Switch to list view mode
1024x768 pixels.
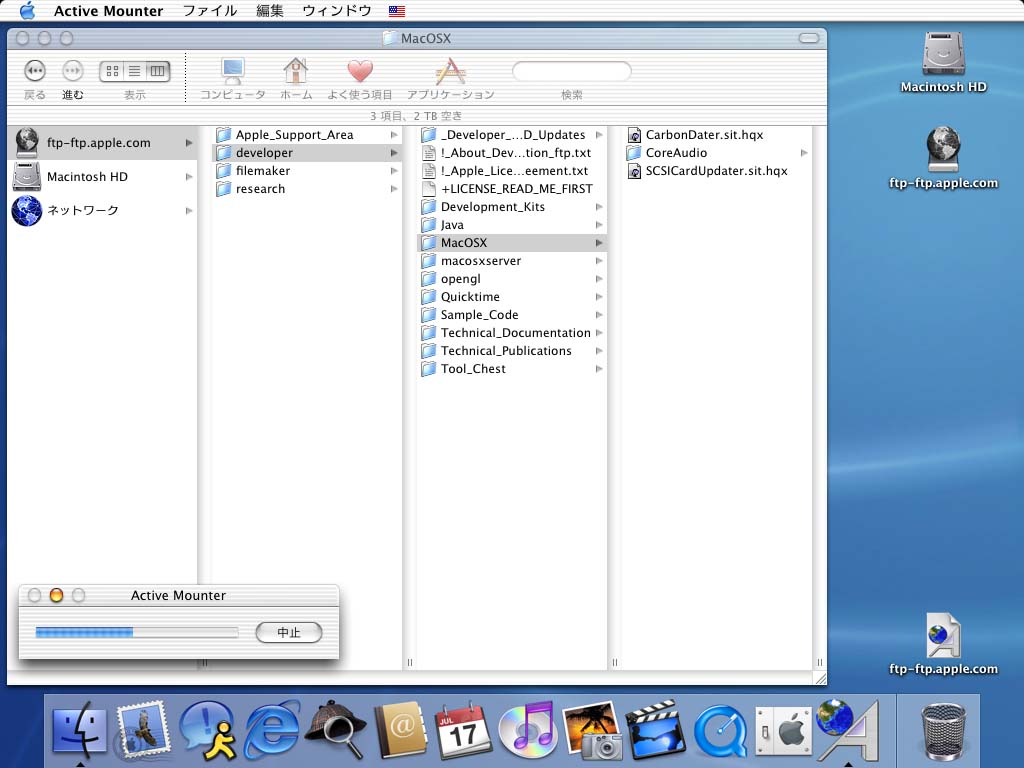tap(135, 71)
